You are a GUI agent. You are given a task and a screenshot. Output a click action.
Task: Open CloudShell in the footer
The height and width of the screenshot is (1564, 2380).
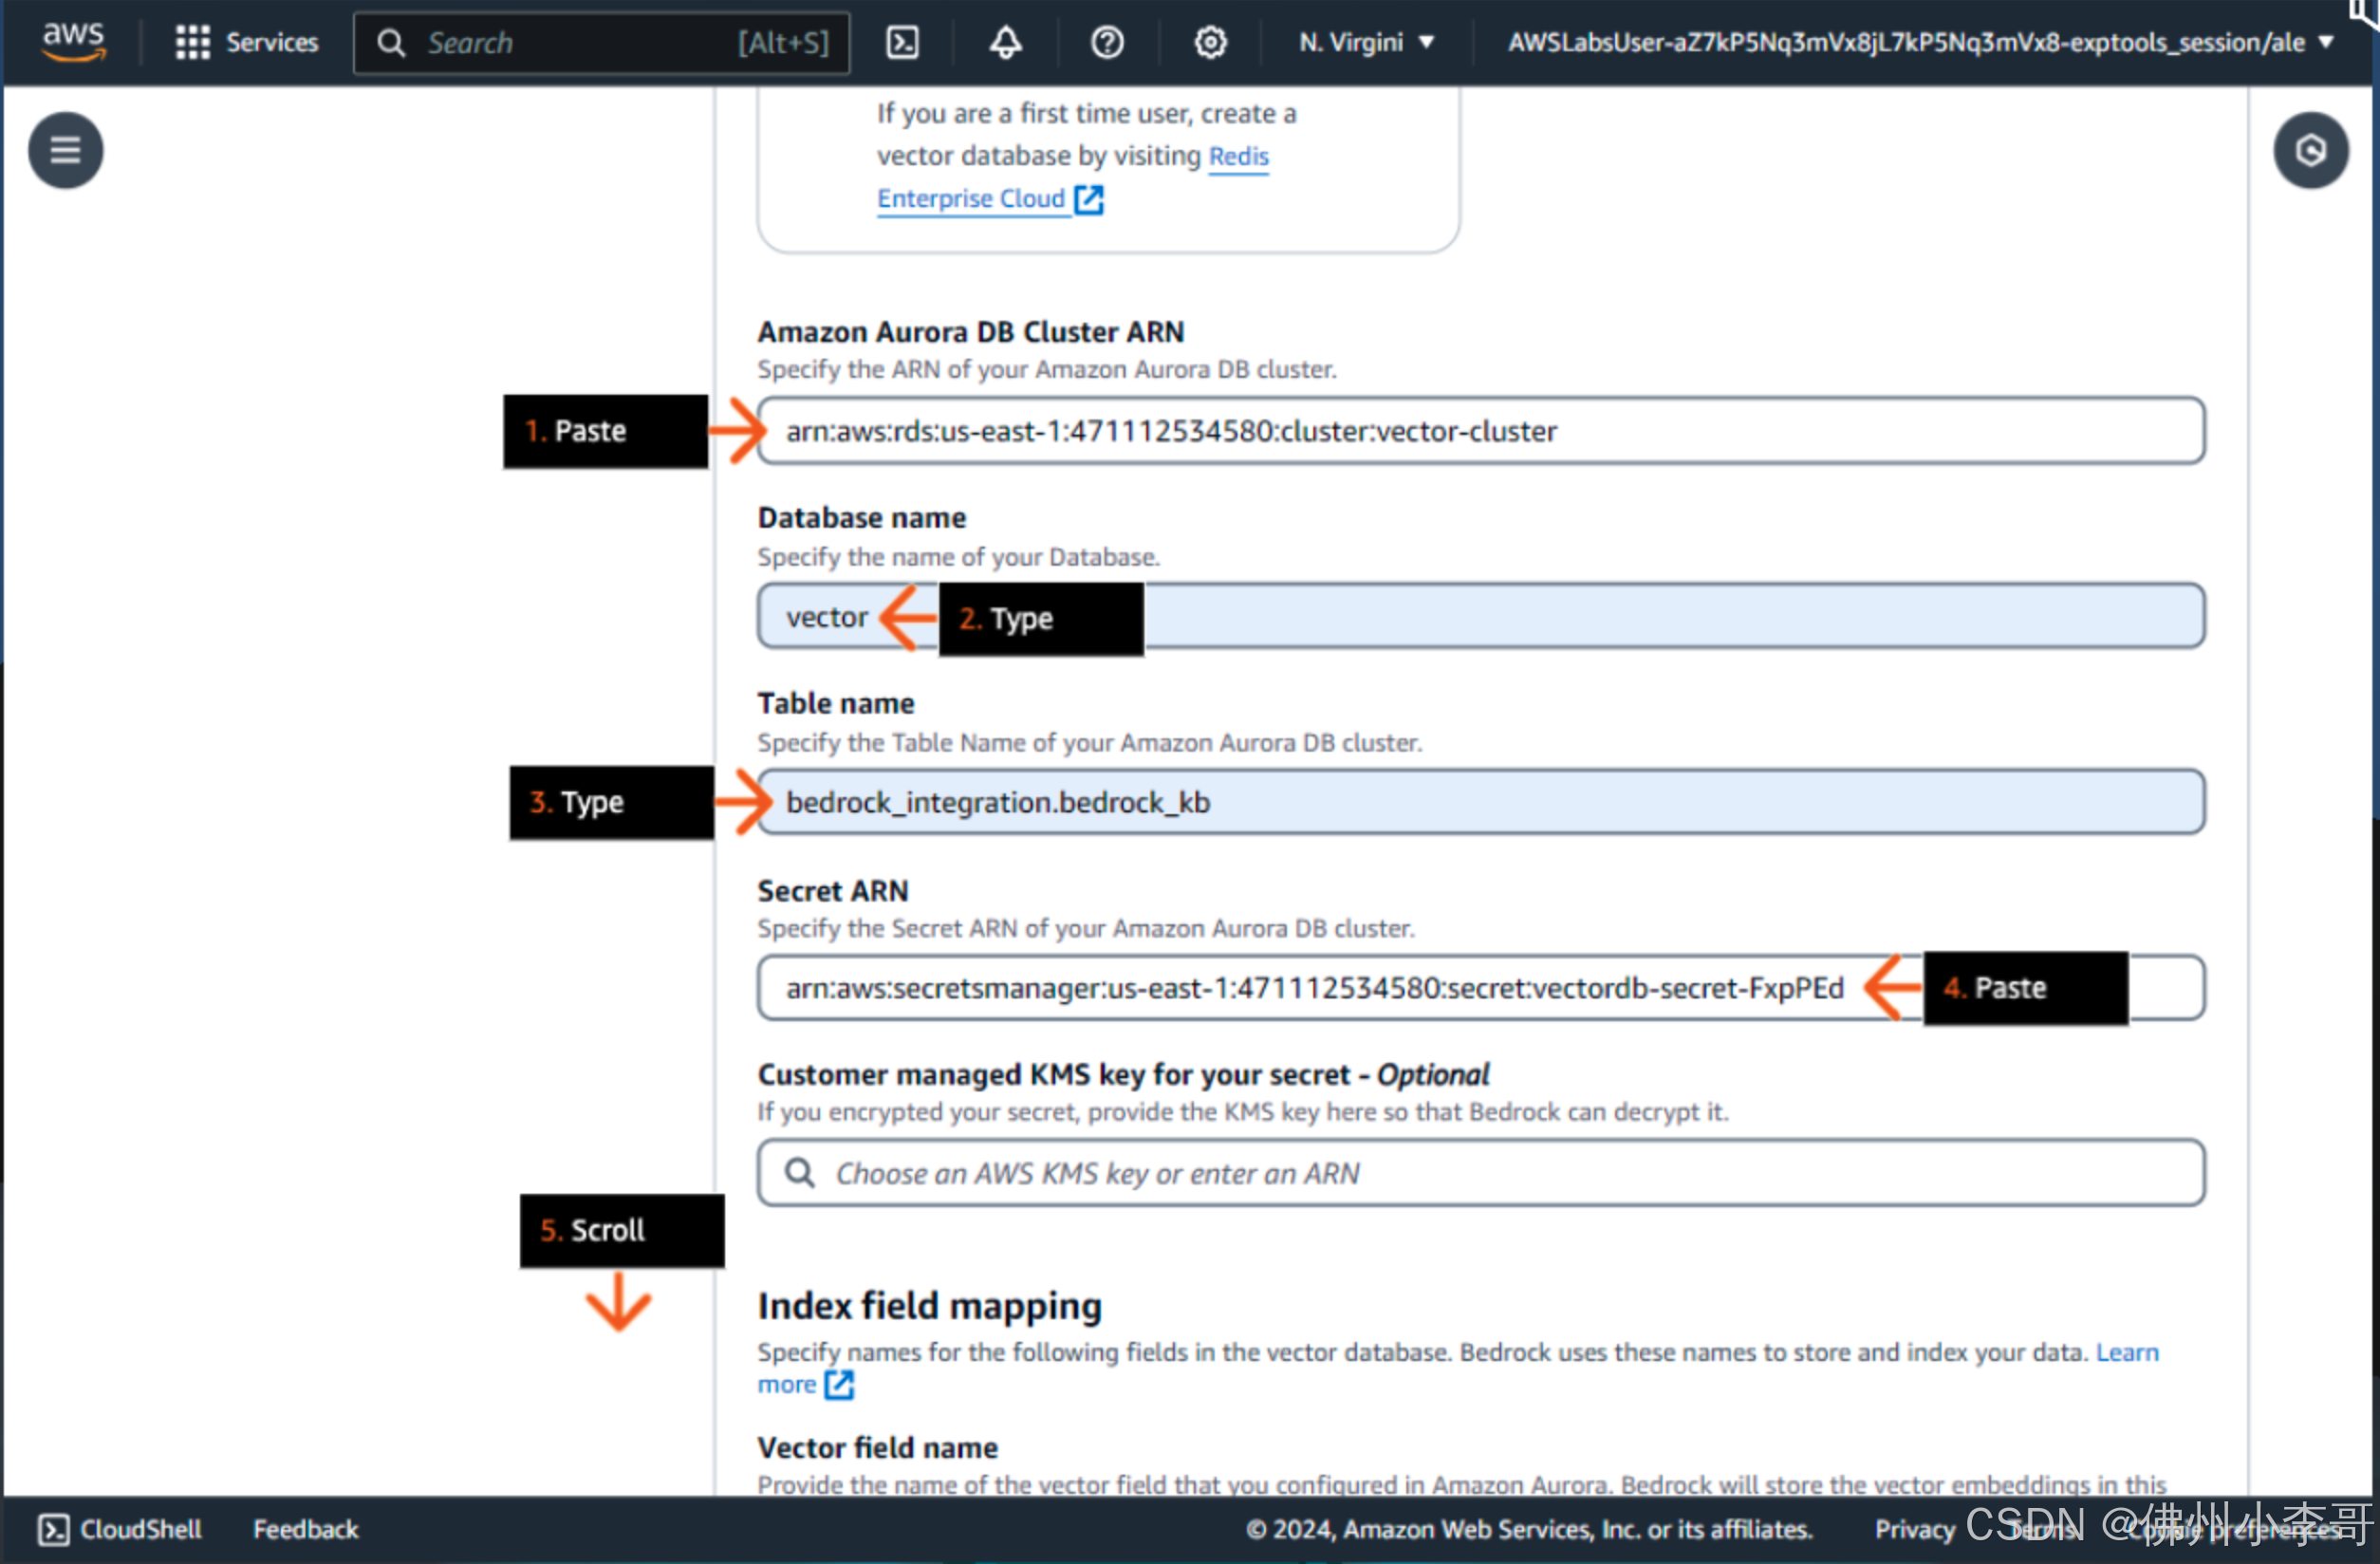click(x=120, y=1529)
